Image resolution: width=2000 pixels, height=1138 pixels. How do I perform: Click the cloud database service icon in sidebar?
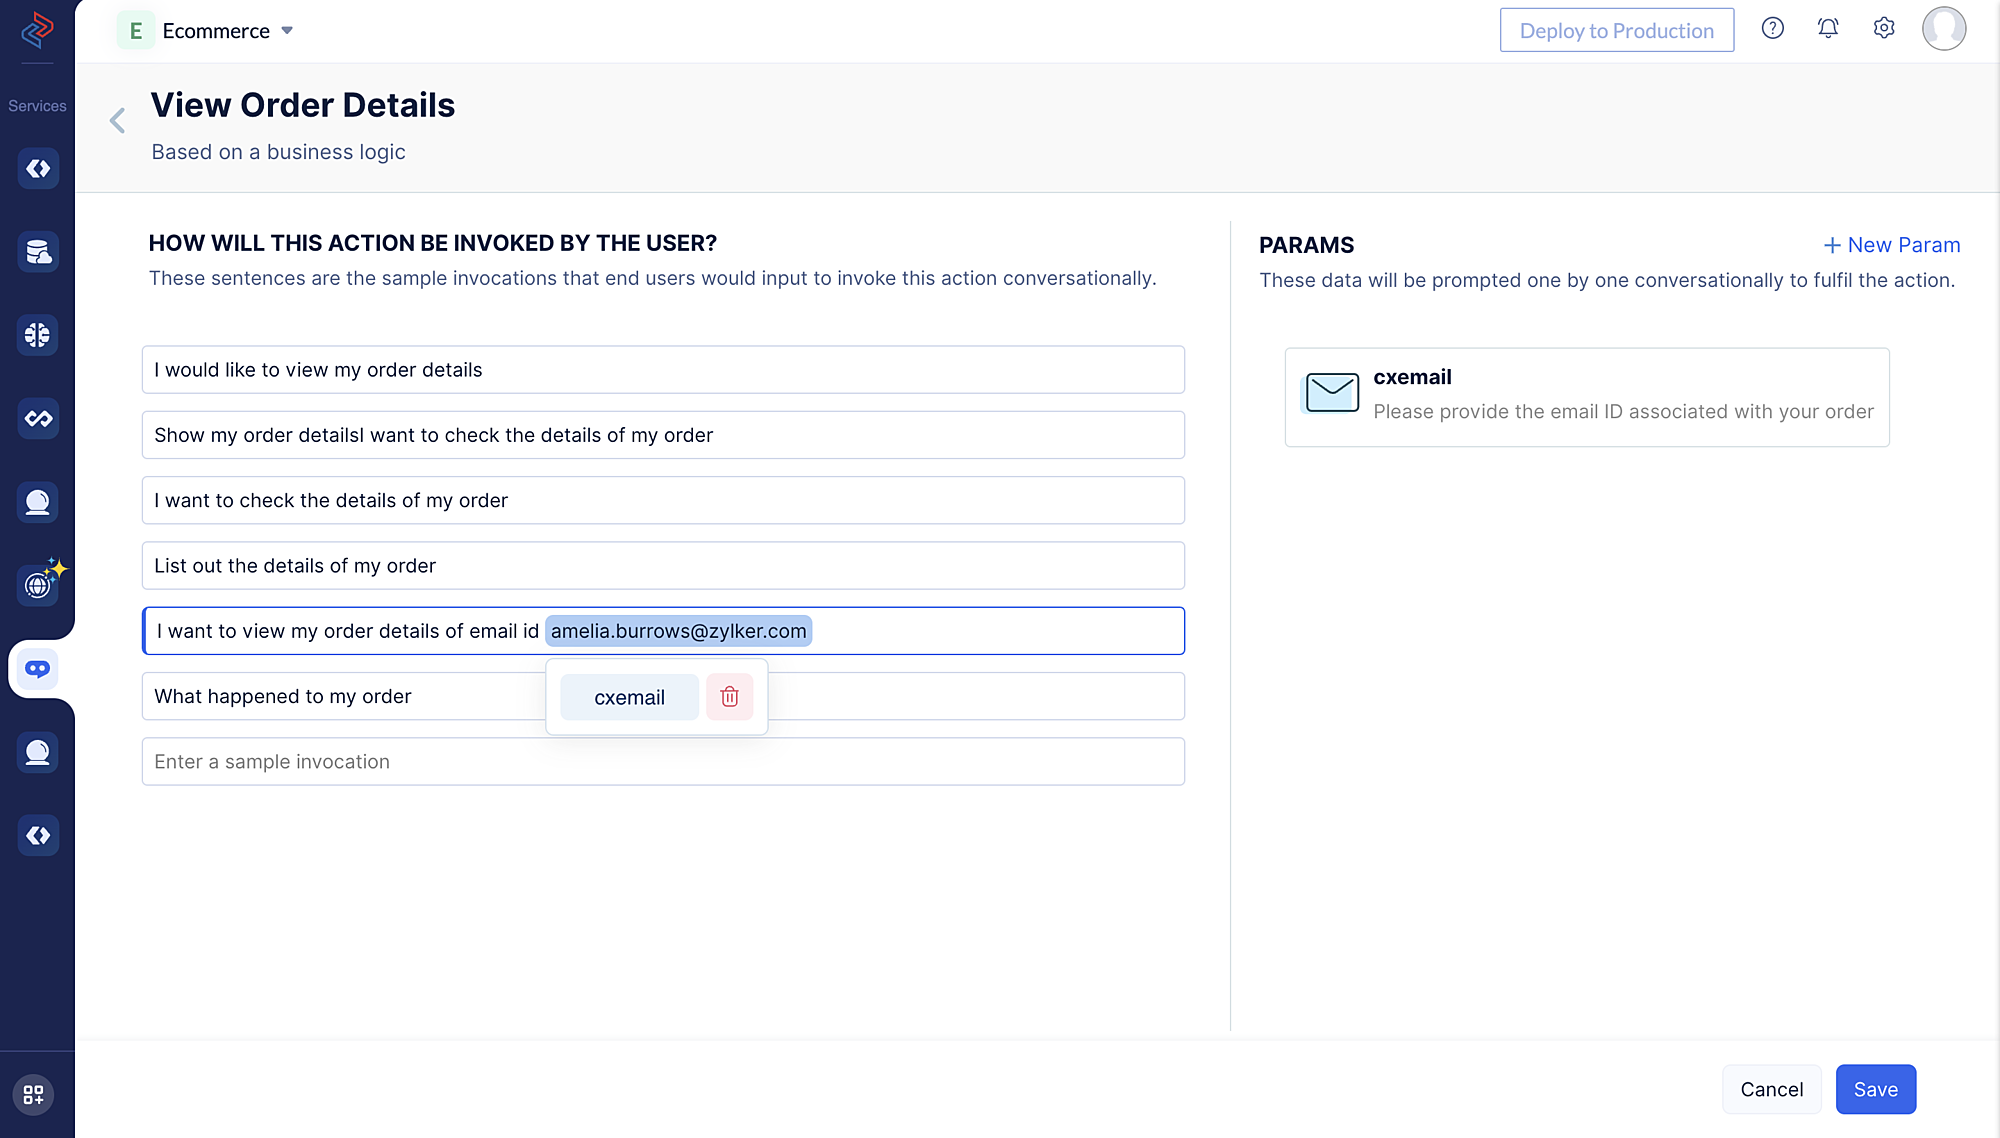coord(38,252)
